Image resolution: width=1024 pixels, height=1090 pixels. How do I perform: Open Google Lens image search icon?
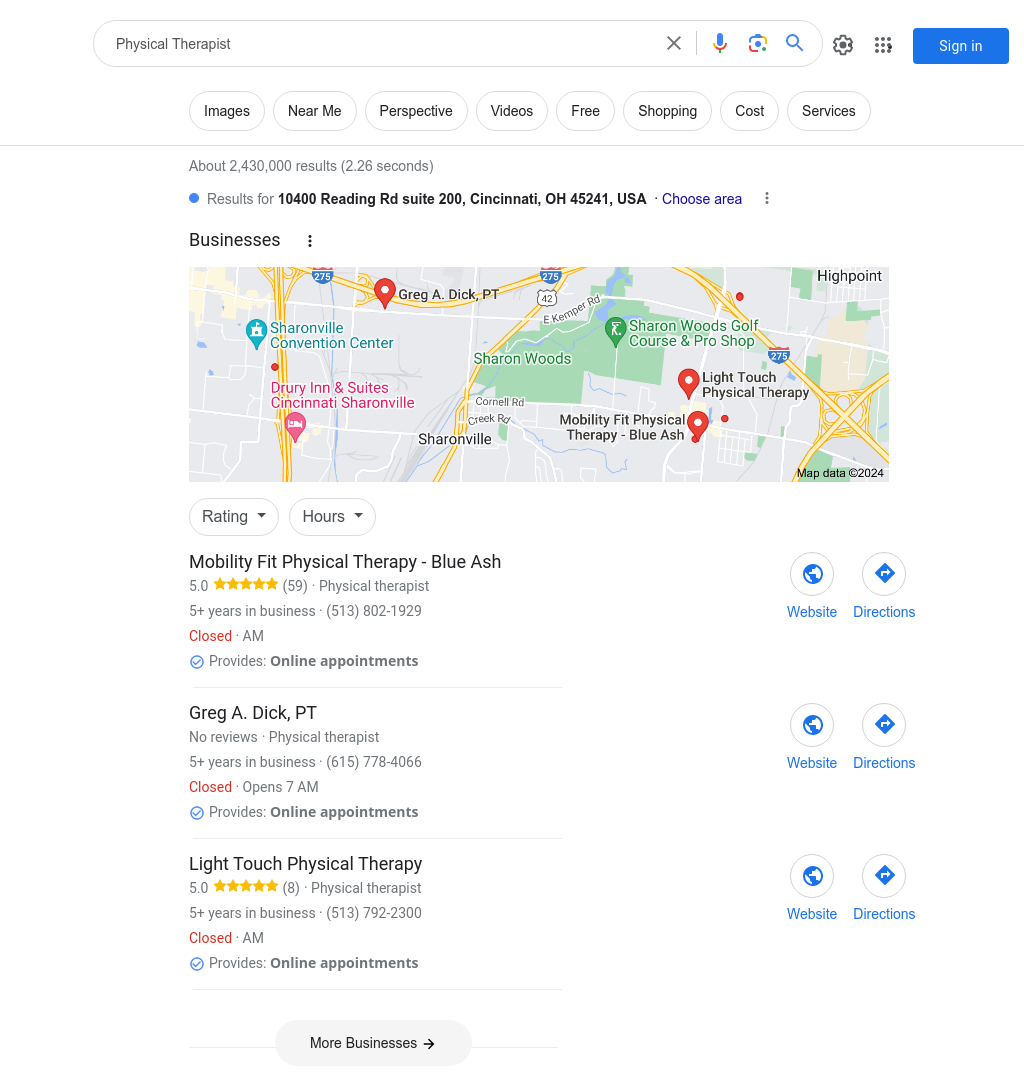(x=757, y=44)
